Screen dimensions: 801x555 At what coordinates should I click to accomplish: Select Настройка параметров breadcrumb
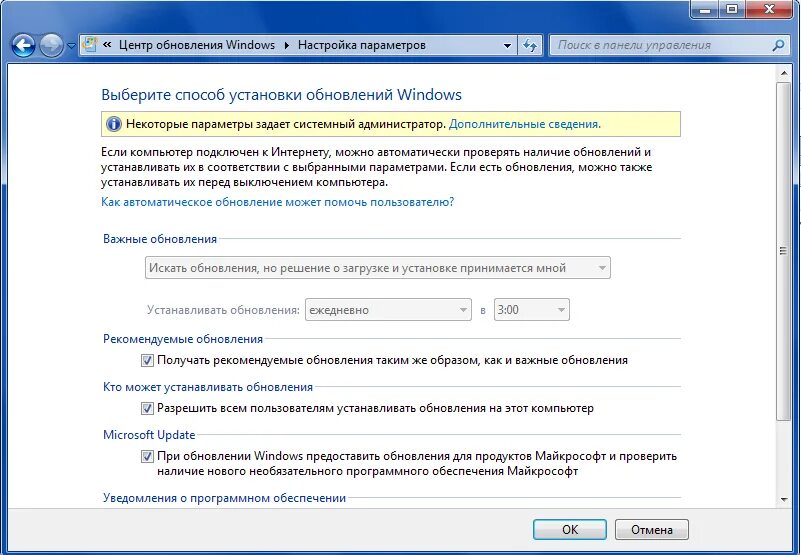tap(362, 45)
